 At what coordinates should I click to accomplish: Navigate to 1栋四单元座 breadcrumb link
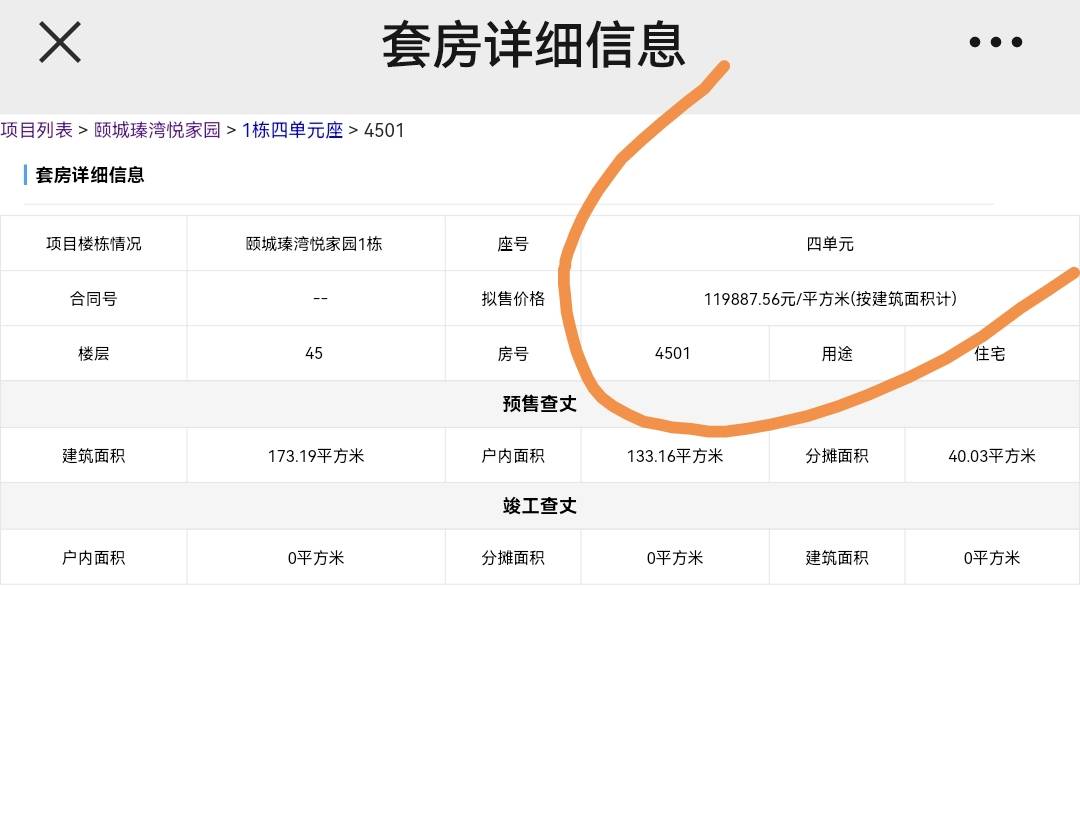(x=292, y=130)
